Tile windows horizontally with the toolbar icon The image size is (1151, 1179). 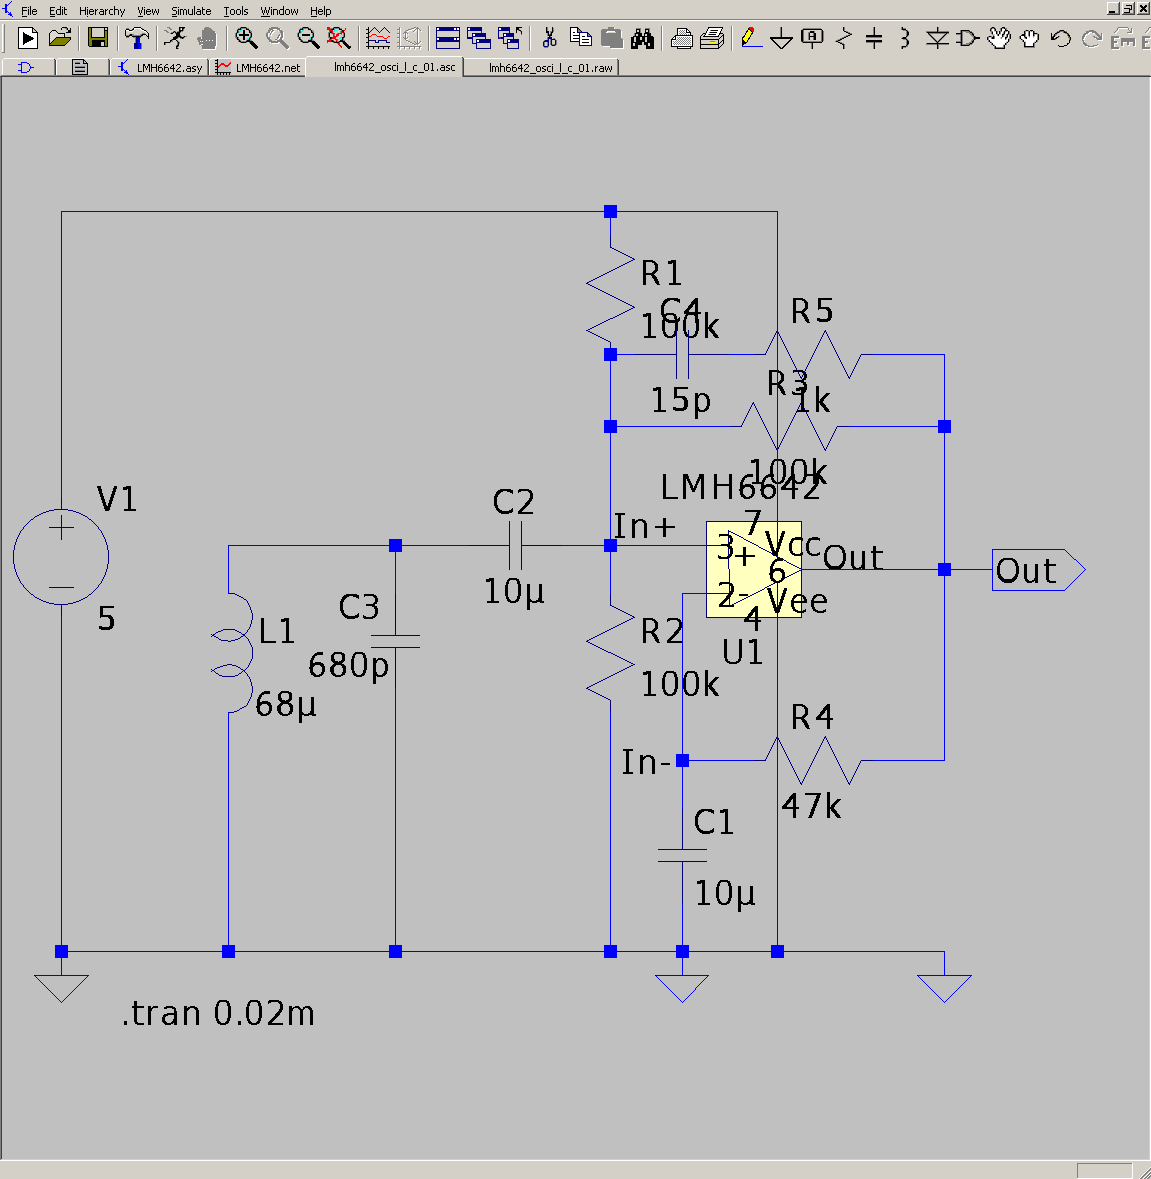[448, 38]
